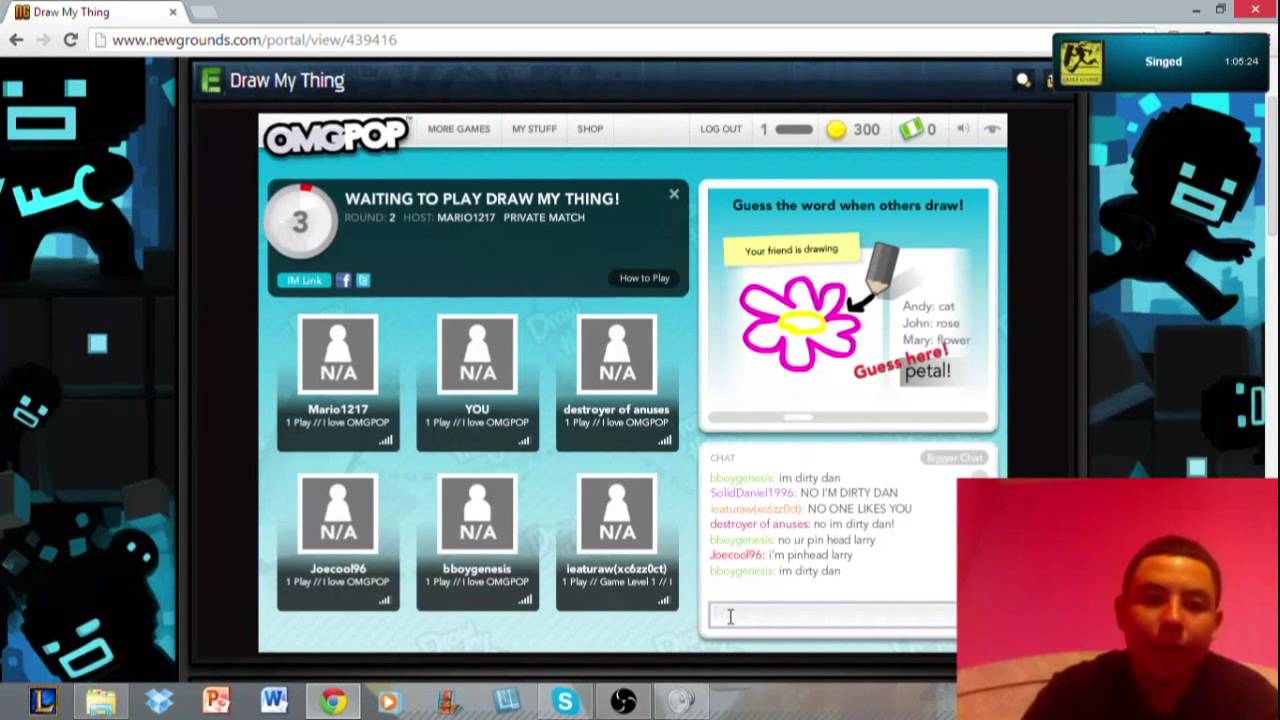Select bboygenesis player avatar
Screen dimensions: 1280x720
(477, 513)
